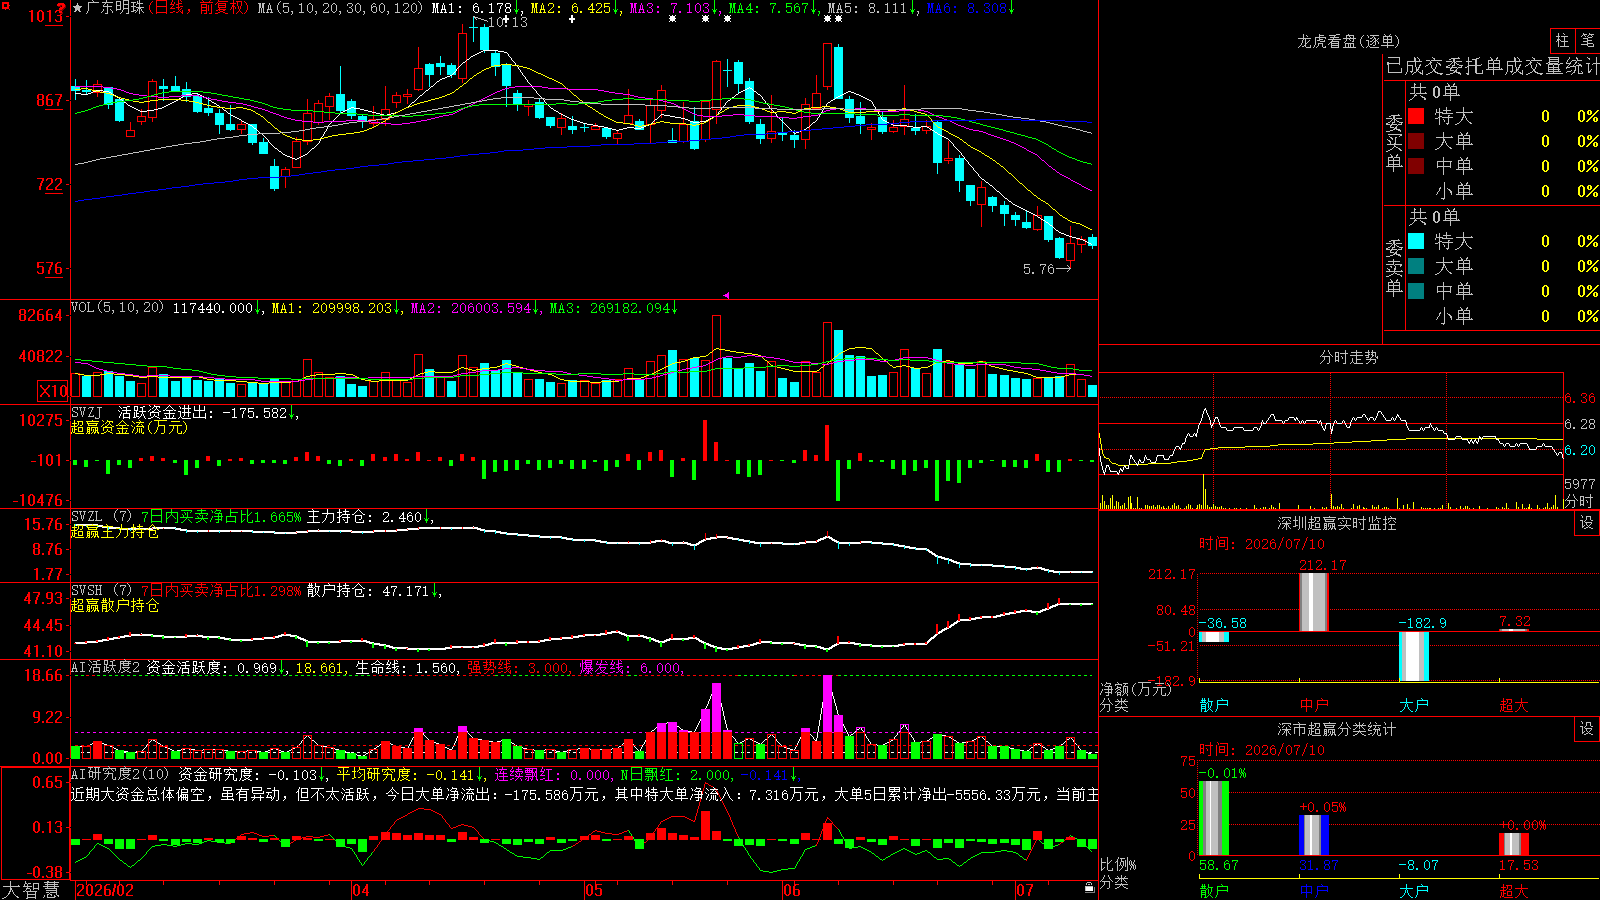Click the 分时走势 panel title
This screenshot has width=1600, height=900.
(x=1349, y=357)
